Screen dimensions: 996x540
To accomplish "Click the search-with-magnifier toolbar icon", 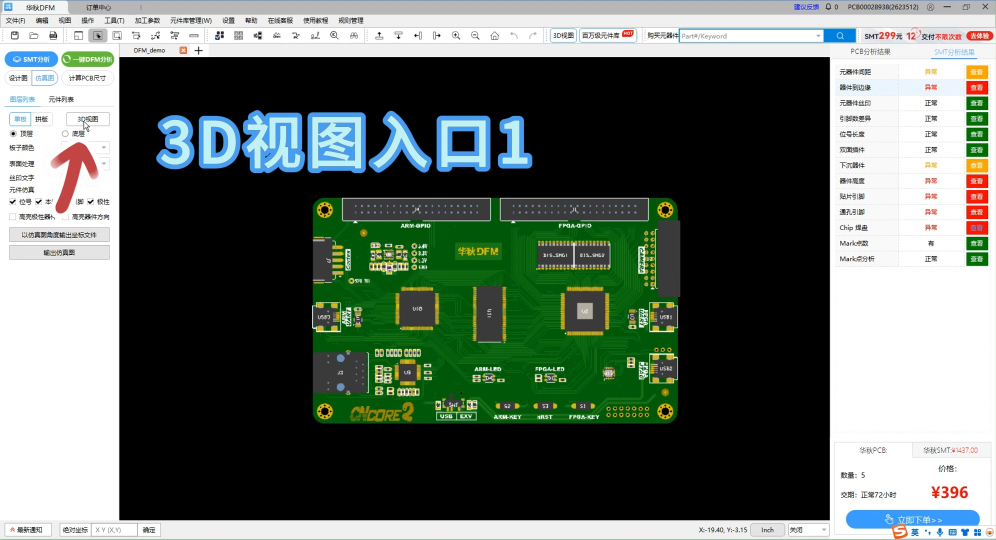I will point(334,36).
